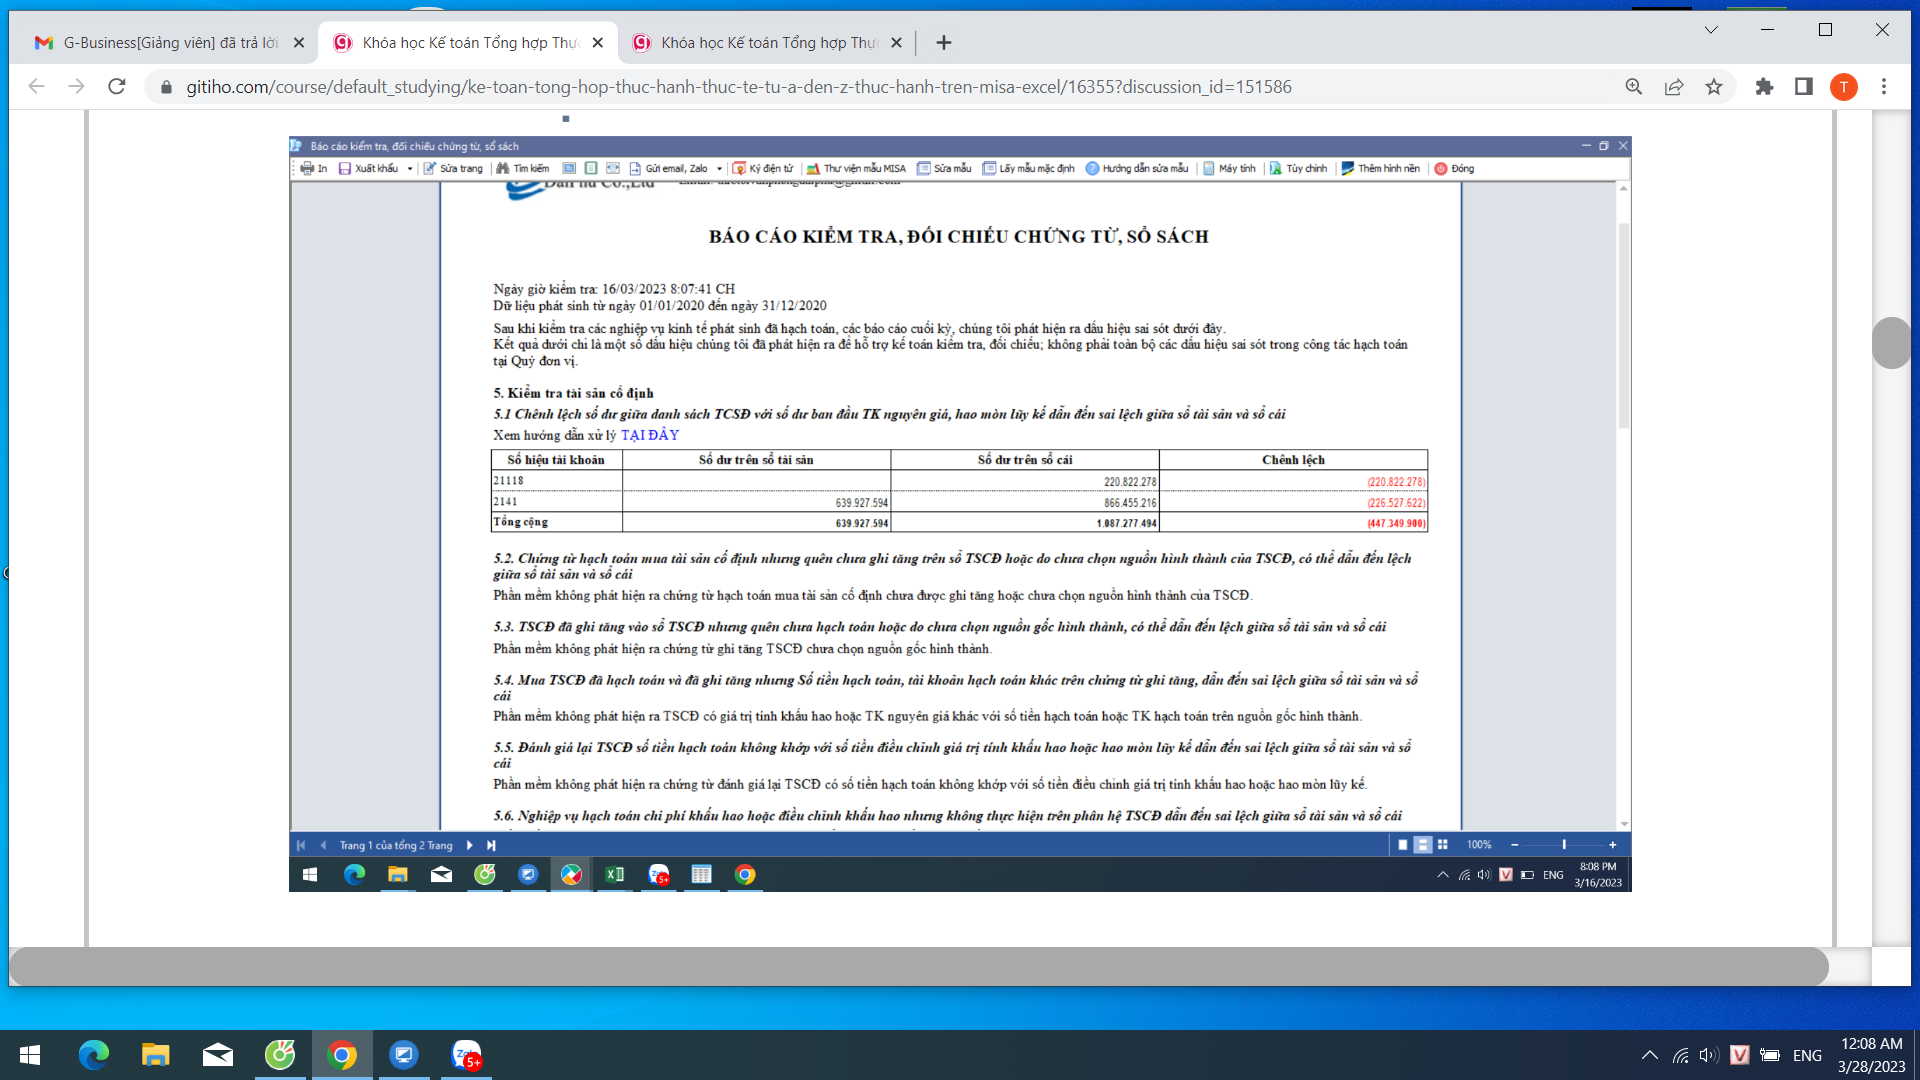Viewport: 1920px width, 1080px height.
Task: Open Microsoft Edge from the bottom taskbar
Action: pyautogui.click(x=94, y=1055)
